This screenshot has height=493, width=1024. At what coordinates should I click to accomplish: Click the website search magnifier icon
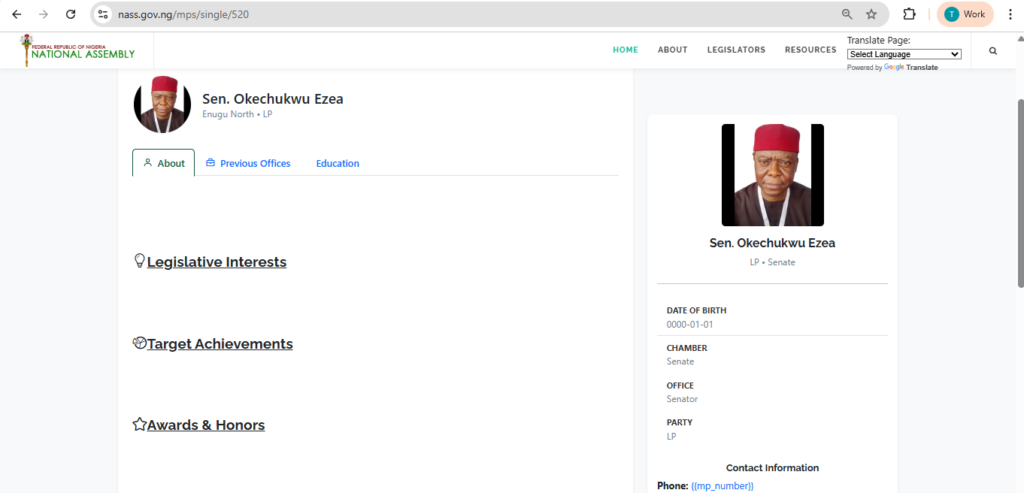[992, 50]
